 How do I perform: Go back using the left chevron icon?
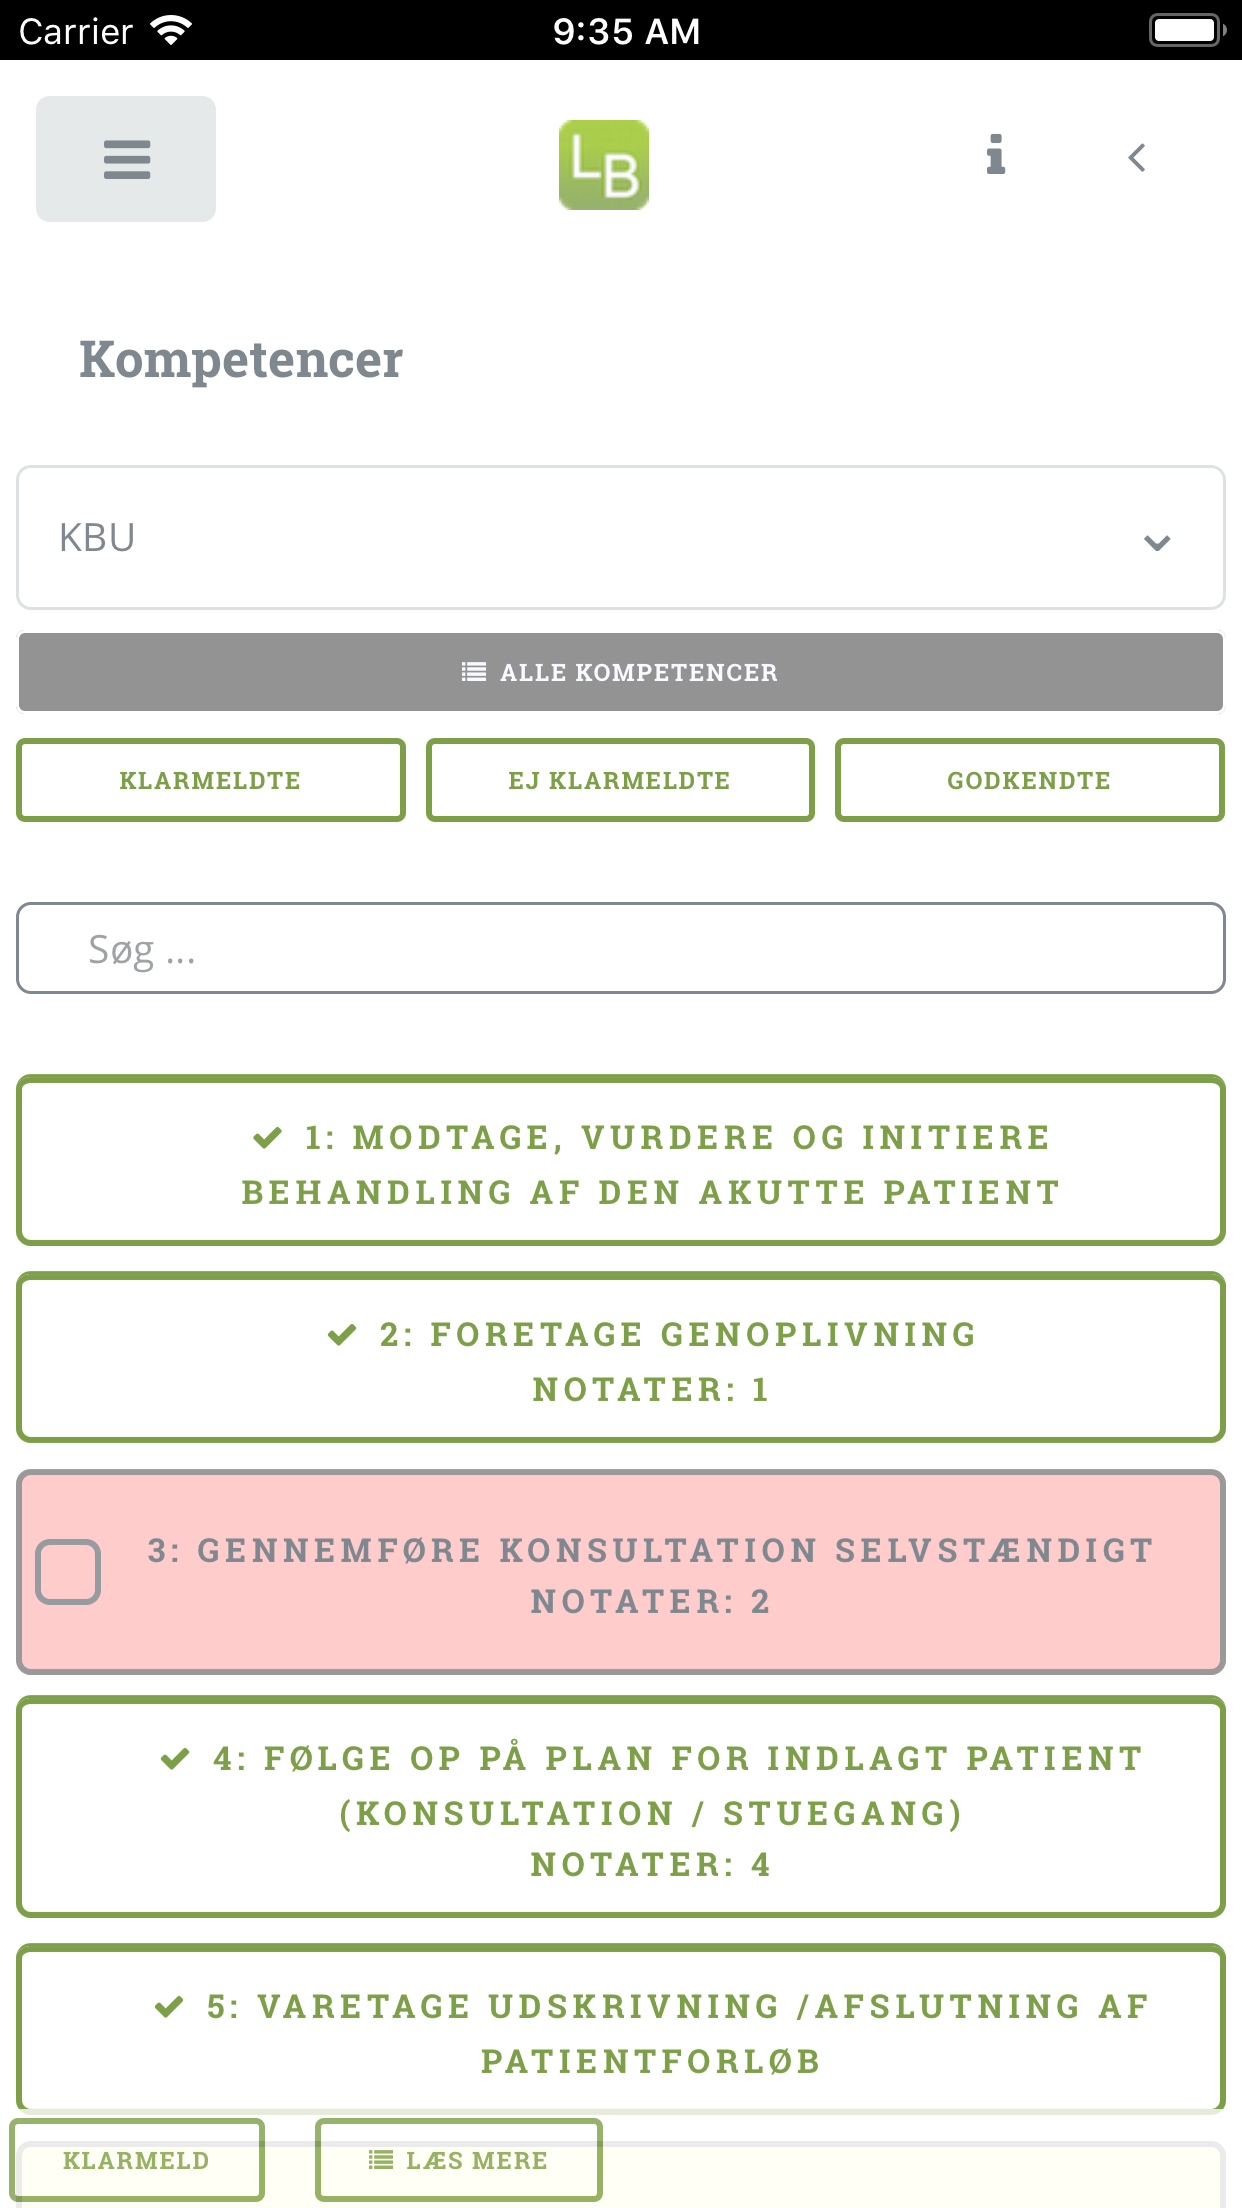[1136, 157]
